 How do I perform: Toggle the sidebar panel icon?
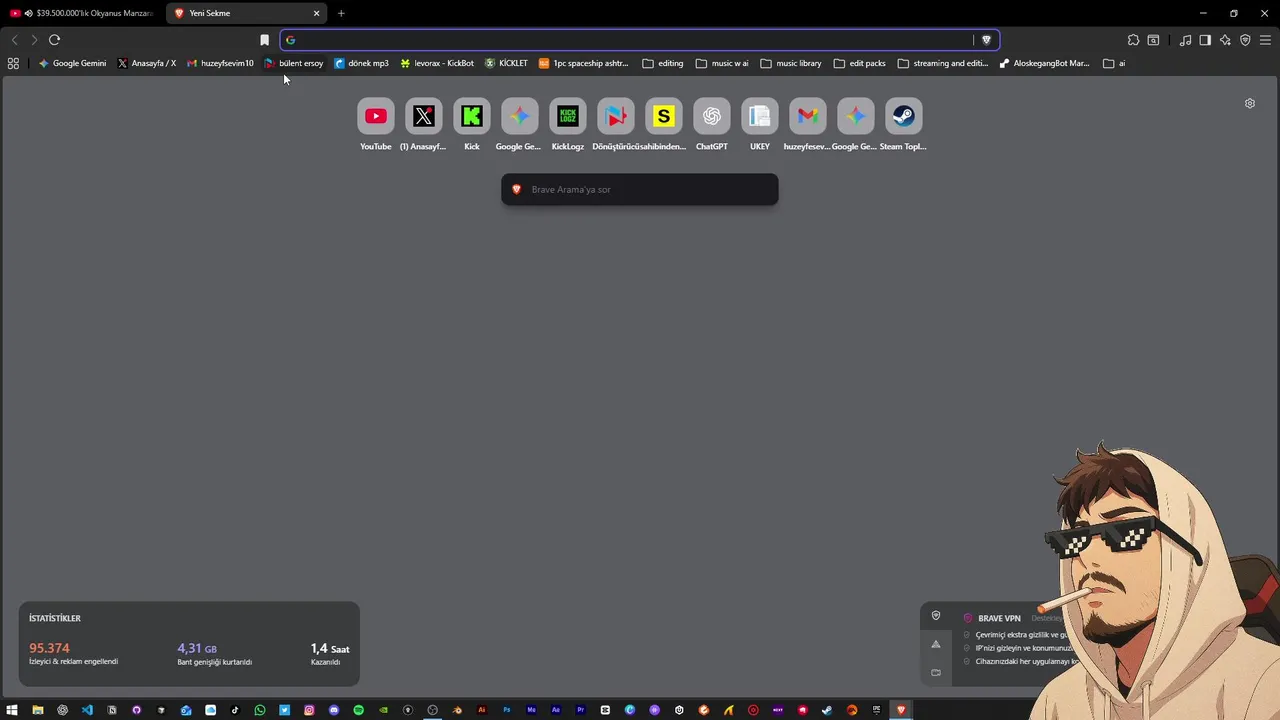point(1205,40)
